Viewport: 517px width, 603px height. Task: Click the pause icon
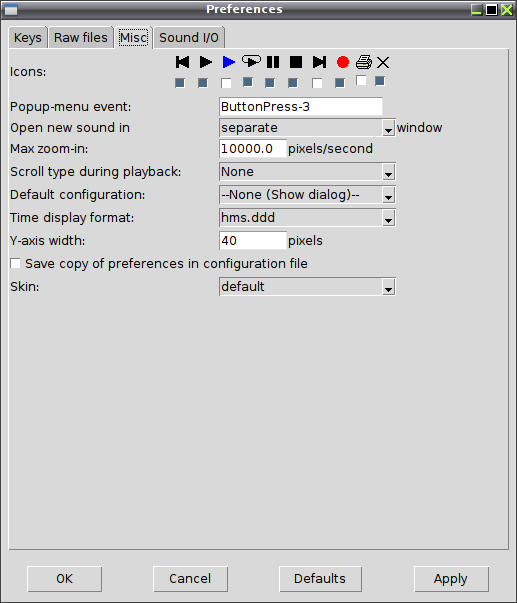273,62
